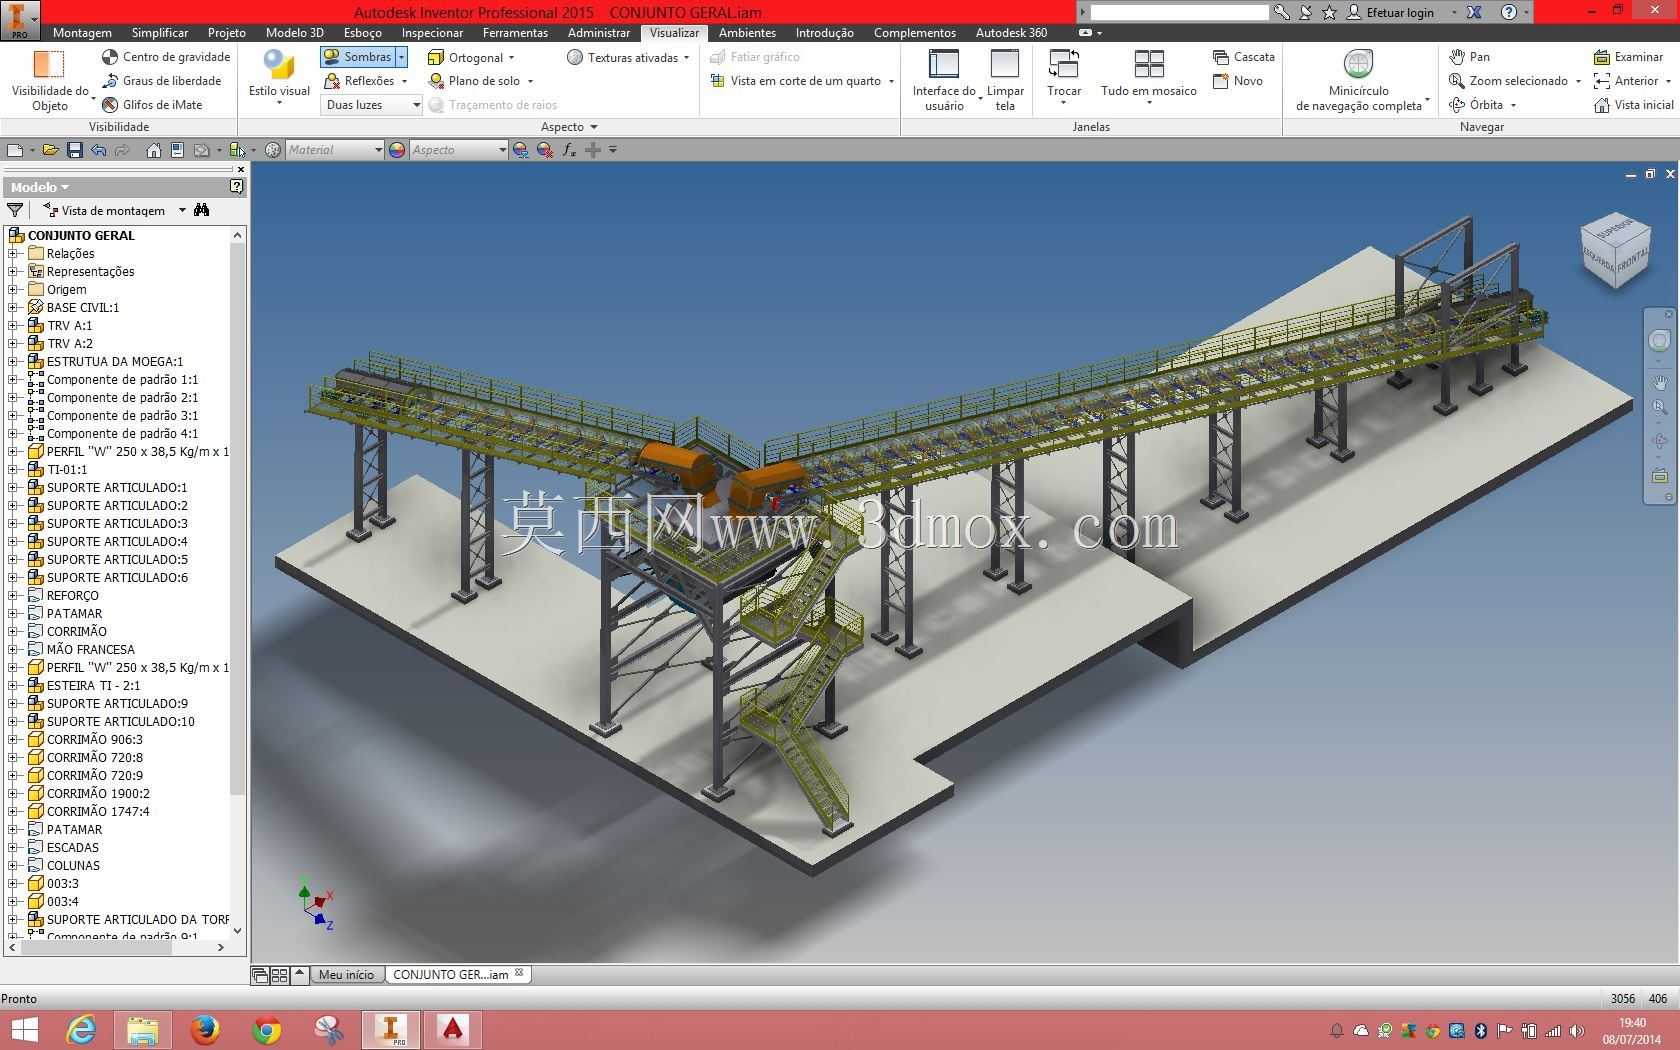
Task: Open the Simplificar ribbon tab
Action: pyautogui.click(x=160, y=33)
